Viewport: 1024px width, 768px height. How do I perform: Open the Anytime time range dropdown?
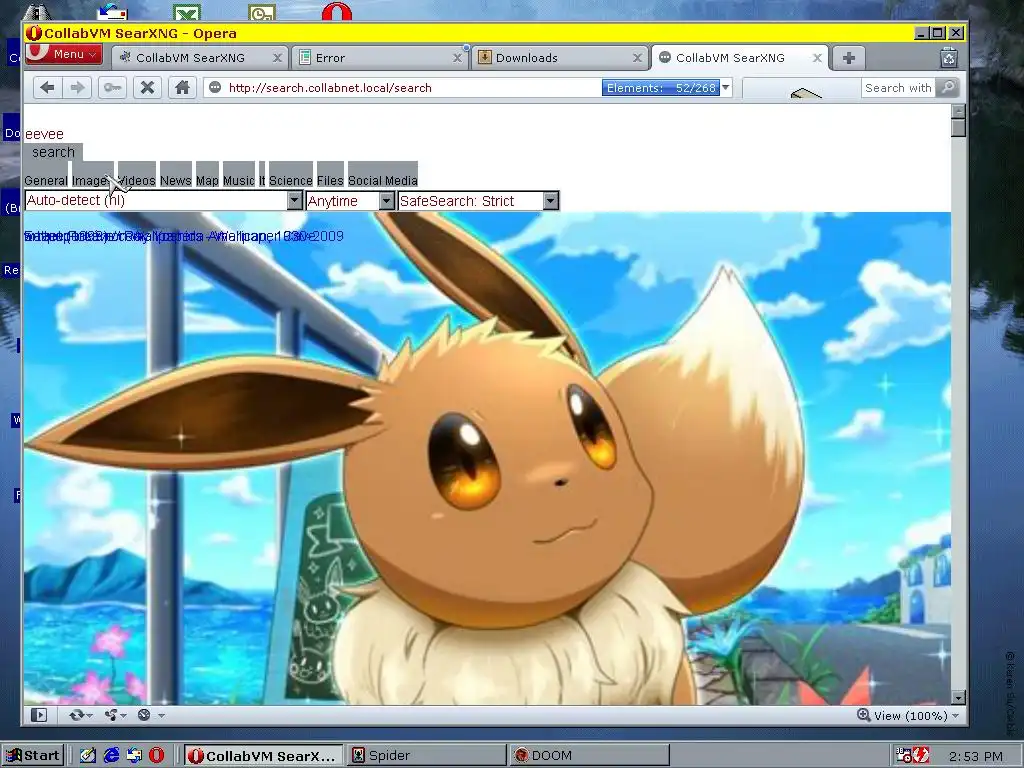[350, 200]
